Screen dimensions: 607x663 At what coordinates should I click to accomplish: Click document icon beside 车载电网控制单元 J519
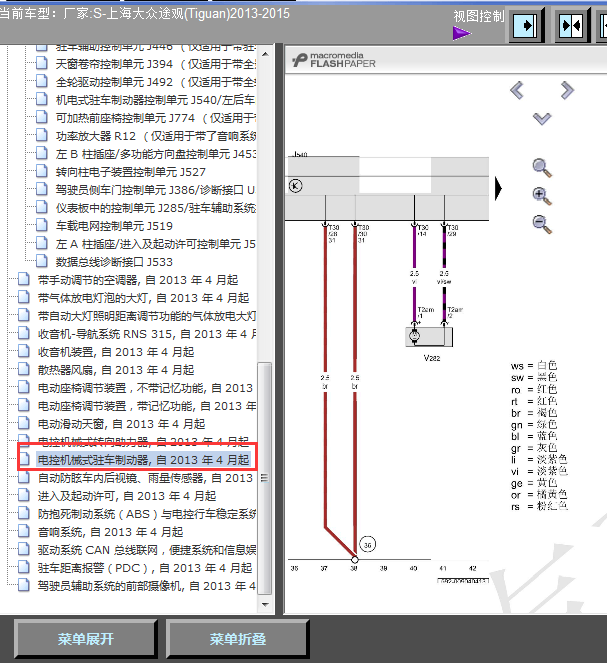point(41,225)
